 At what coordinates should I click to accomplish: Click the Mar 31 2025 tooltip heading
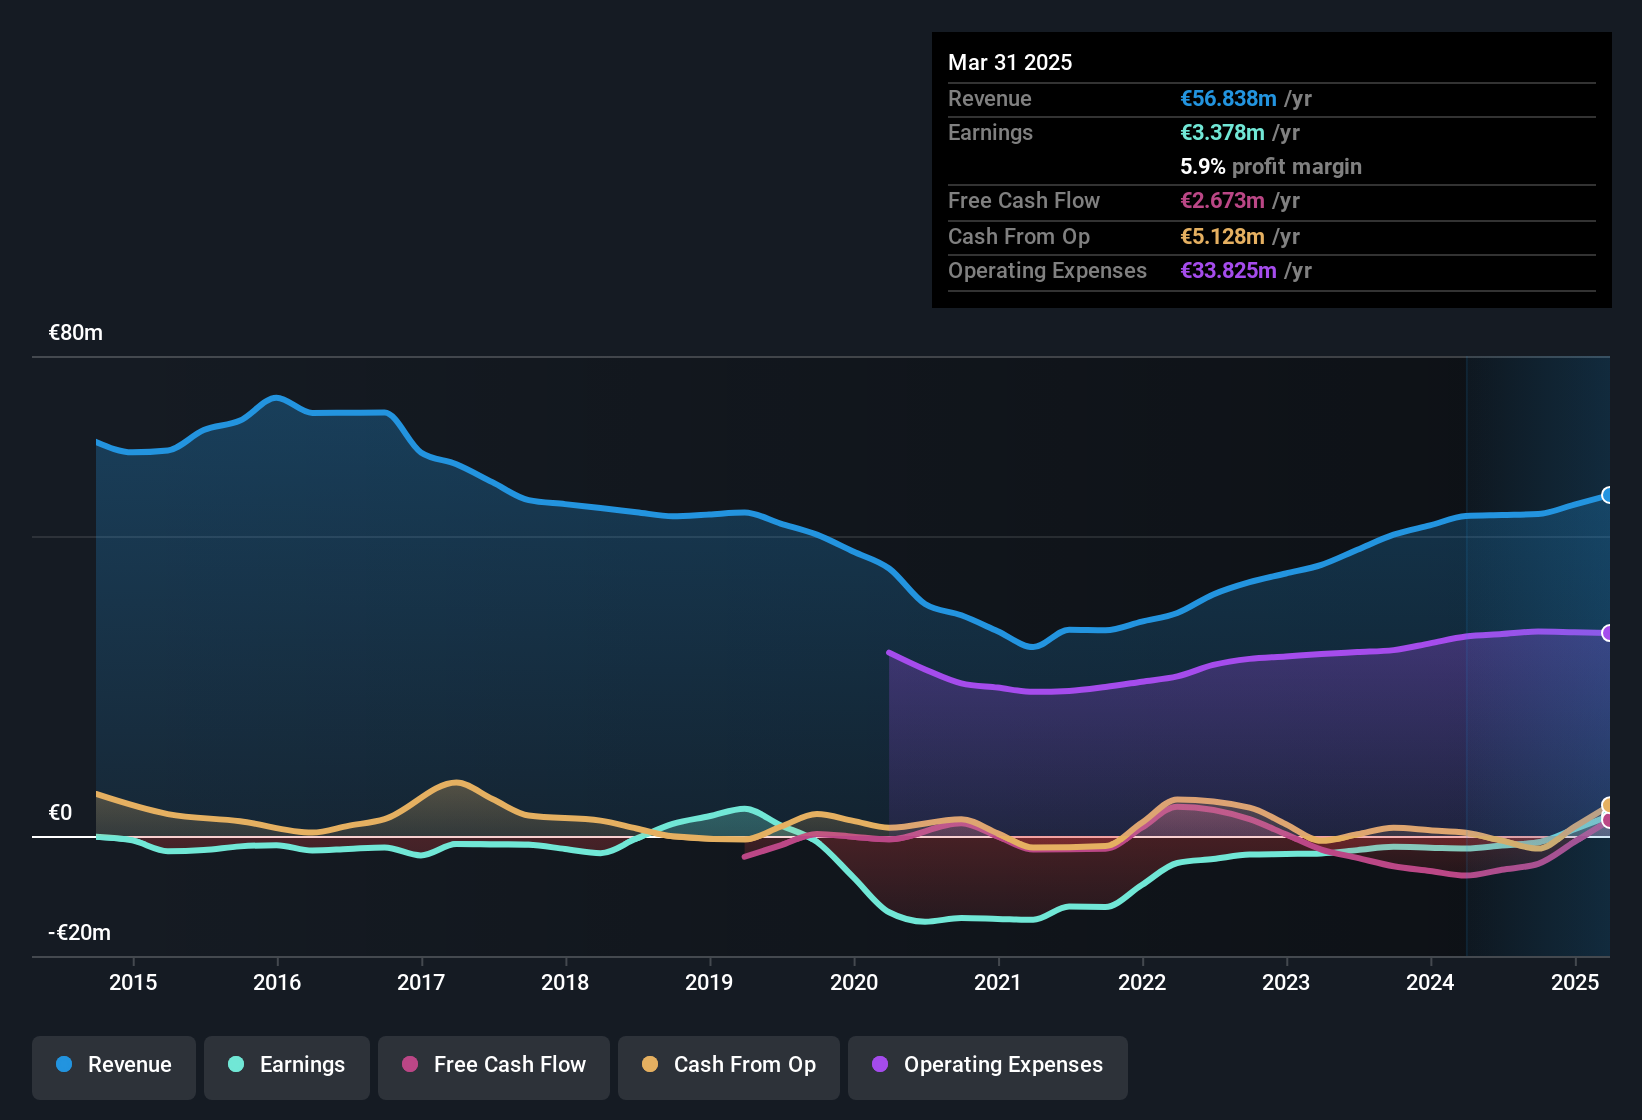[x=1010, y=62]
